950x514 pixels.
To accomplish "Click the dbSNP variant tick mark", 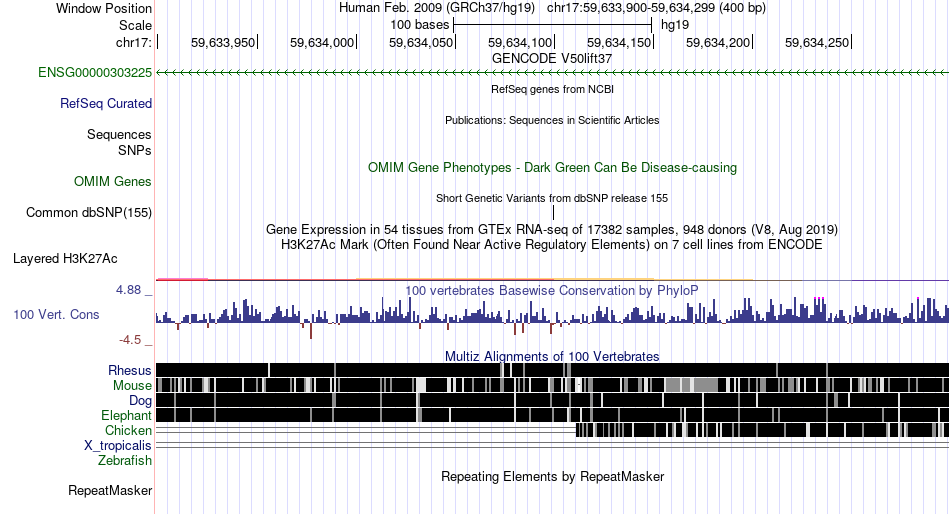I will pyautogui.click(x=553, y=212).
